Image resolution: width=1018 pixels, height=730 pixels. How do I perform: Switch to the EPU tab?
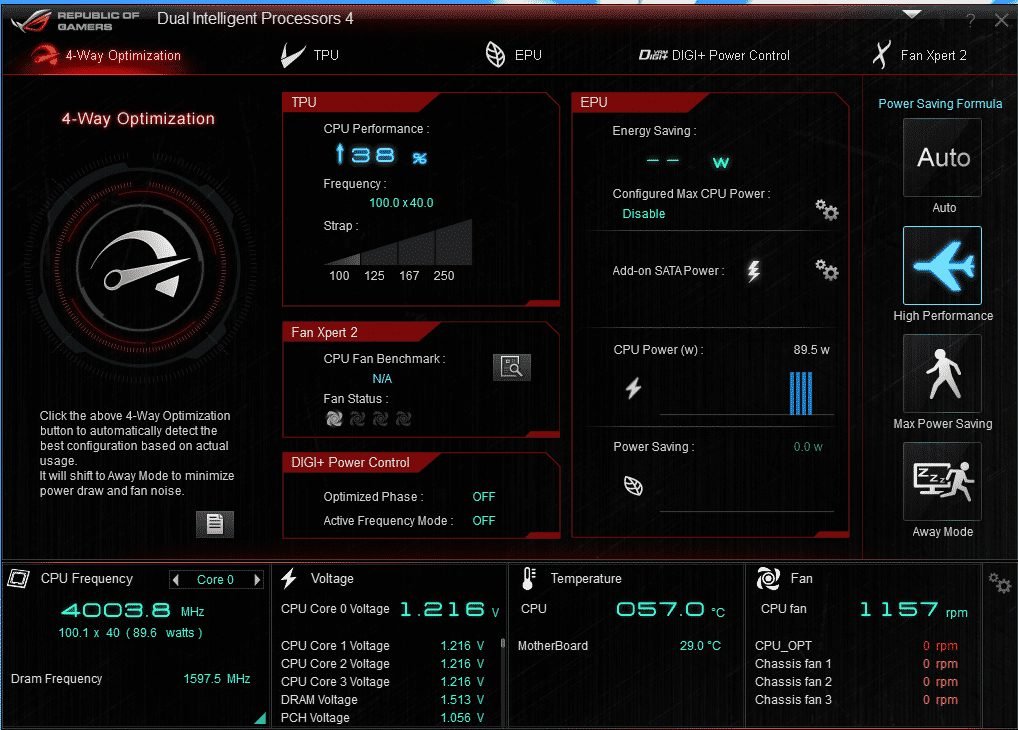tap(514, 55)
